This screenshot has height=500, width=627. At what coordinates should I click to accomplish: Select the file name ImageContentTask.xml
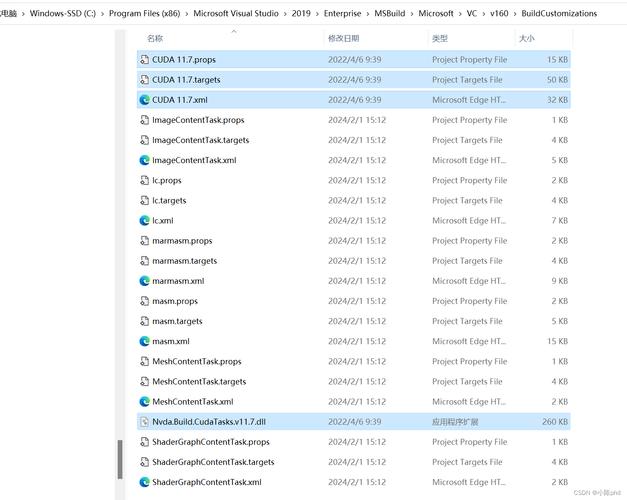click(194, 160)
